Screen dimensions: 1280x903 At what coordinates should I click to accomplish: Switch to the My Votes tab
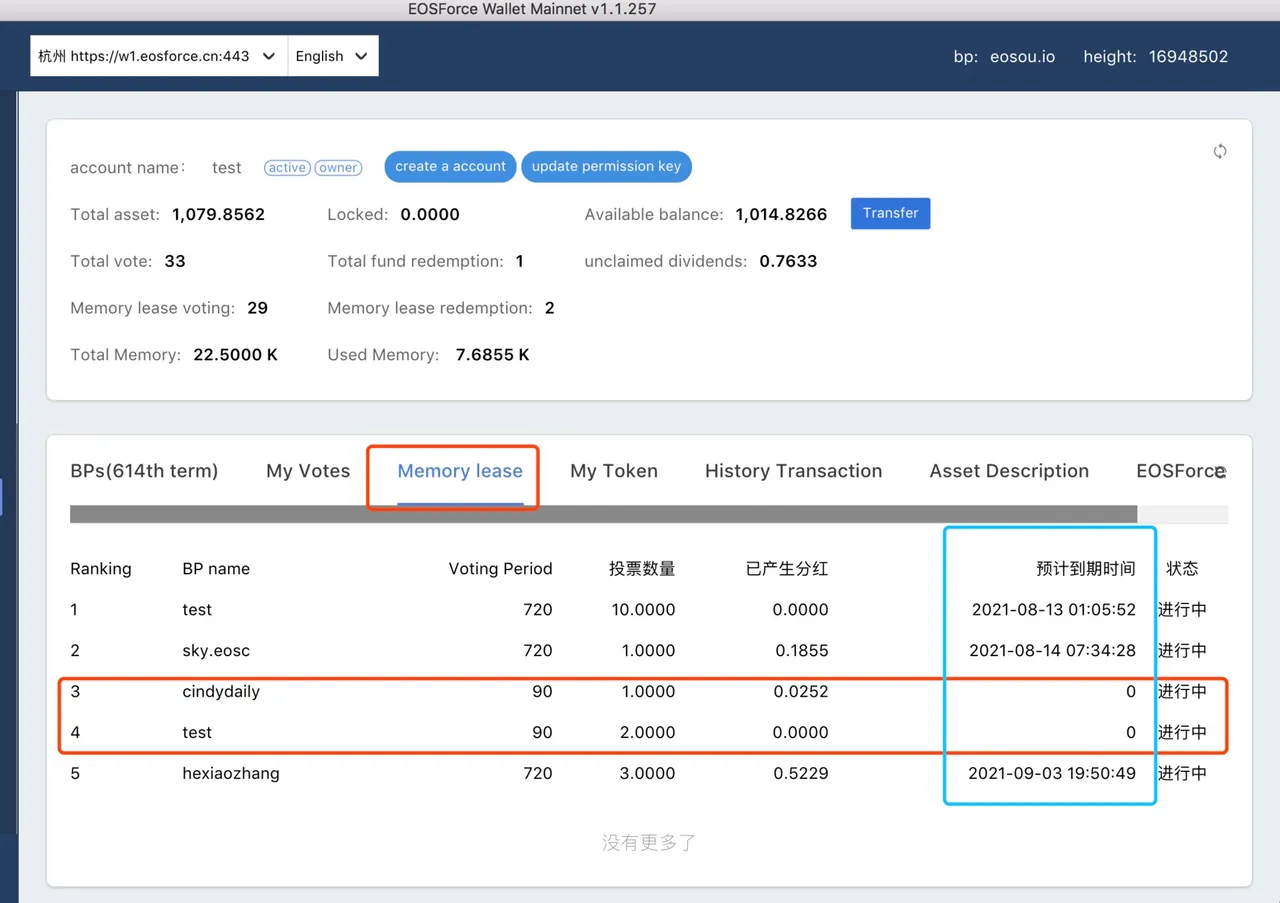coord(308,471)
